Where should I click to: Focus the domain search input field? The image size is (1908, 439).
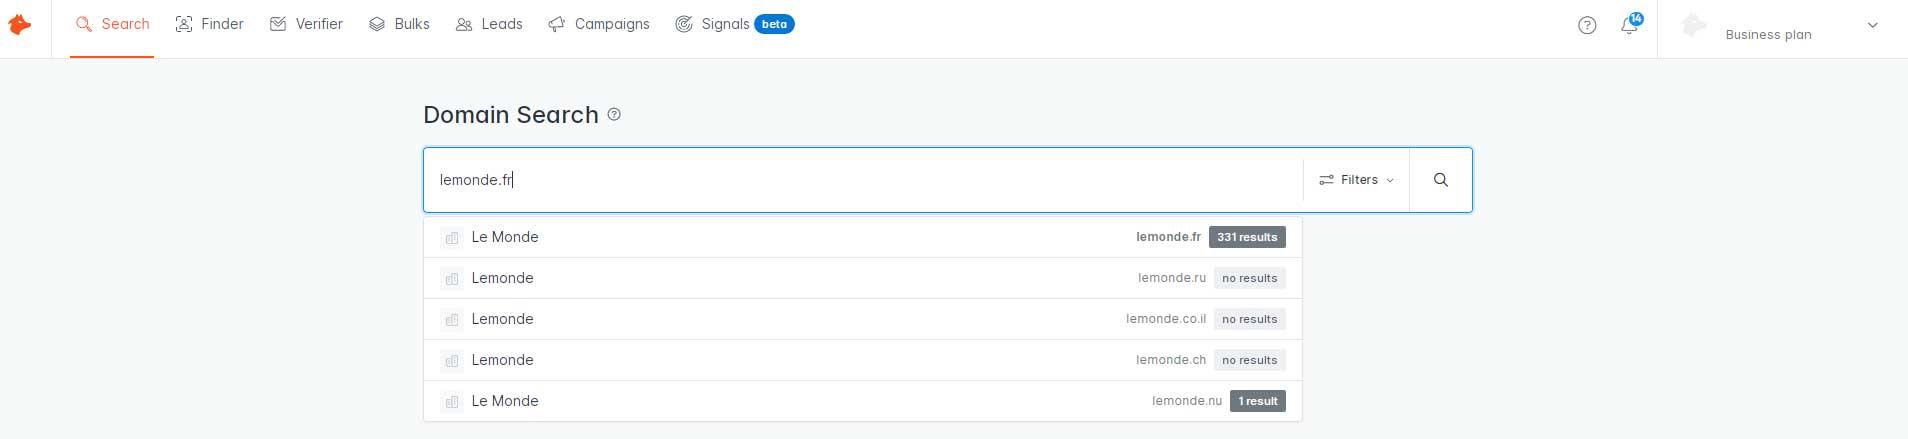pyautogui.click(x=863, y=180)
